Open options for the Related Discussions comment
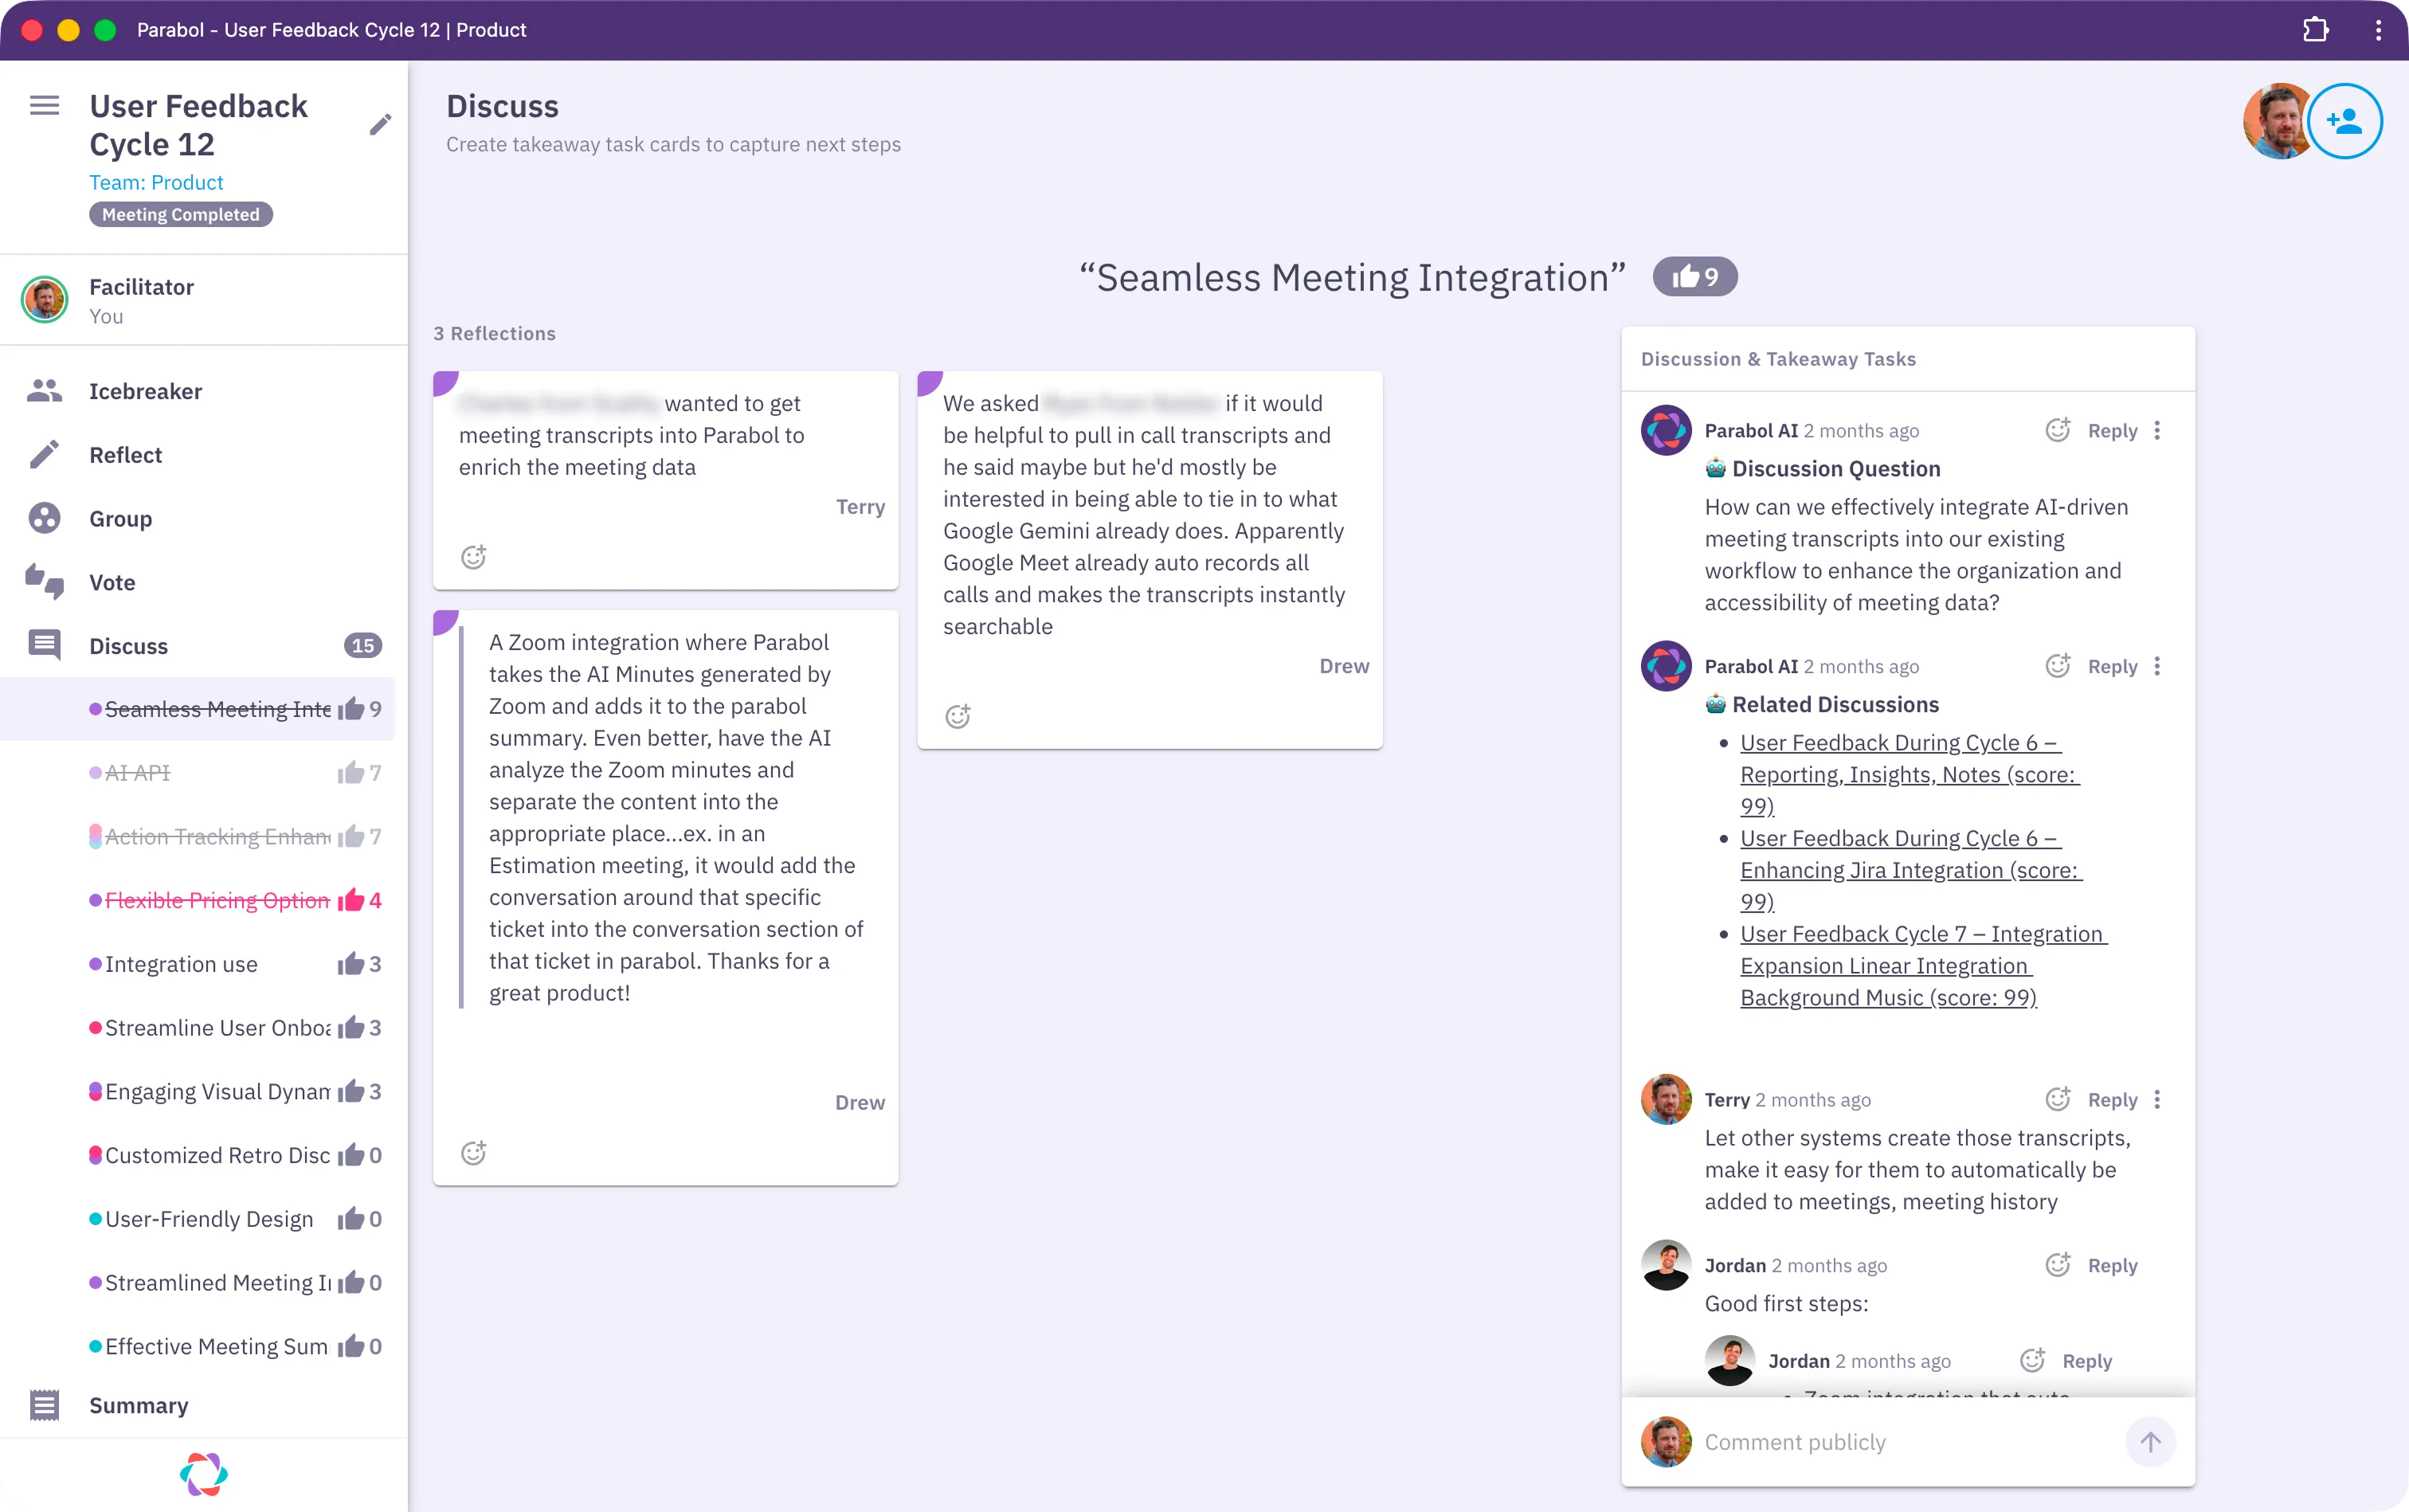 (2157, 666)
